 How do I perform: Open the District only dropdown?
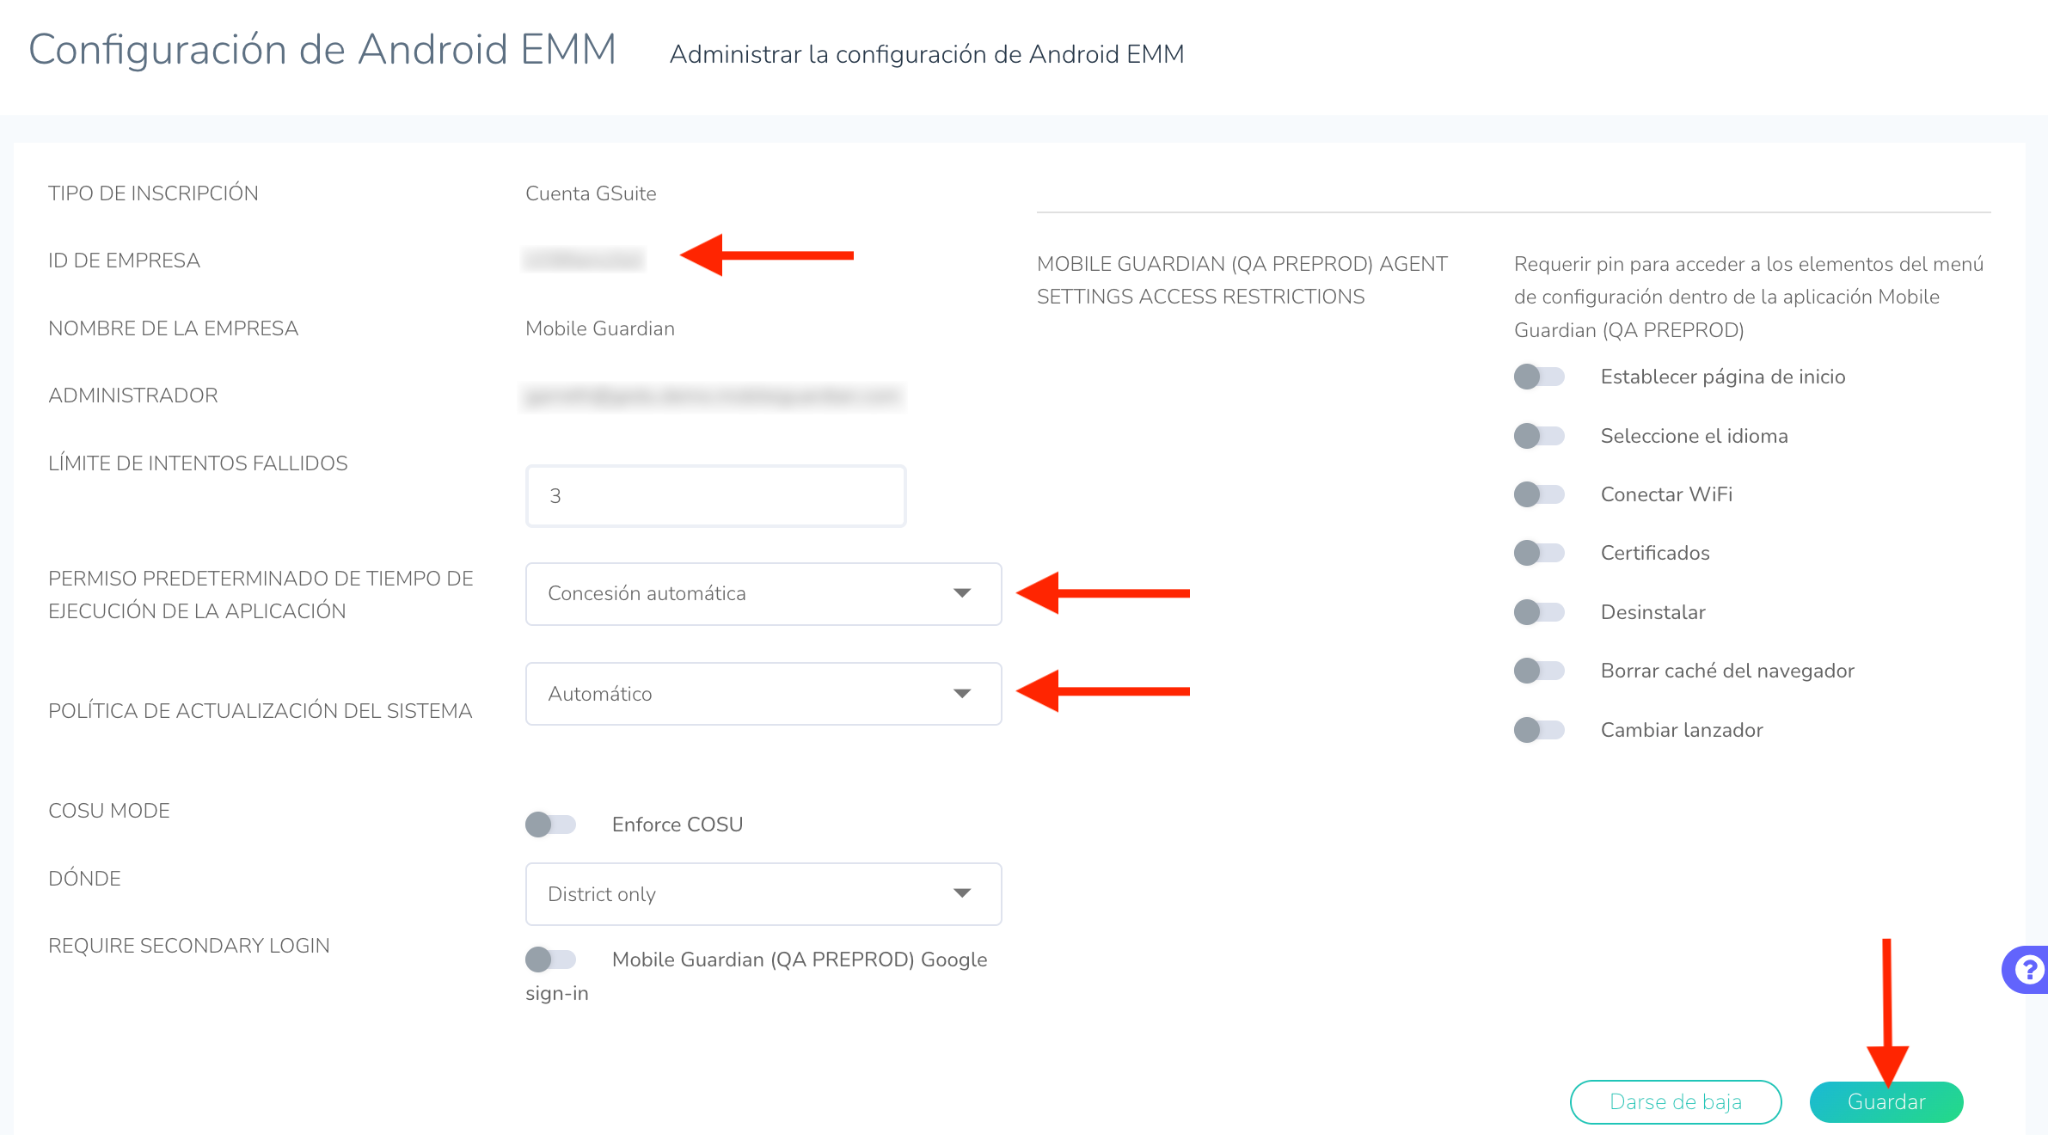pyautogui.click(x=763, y=894)
